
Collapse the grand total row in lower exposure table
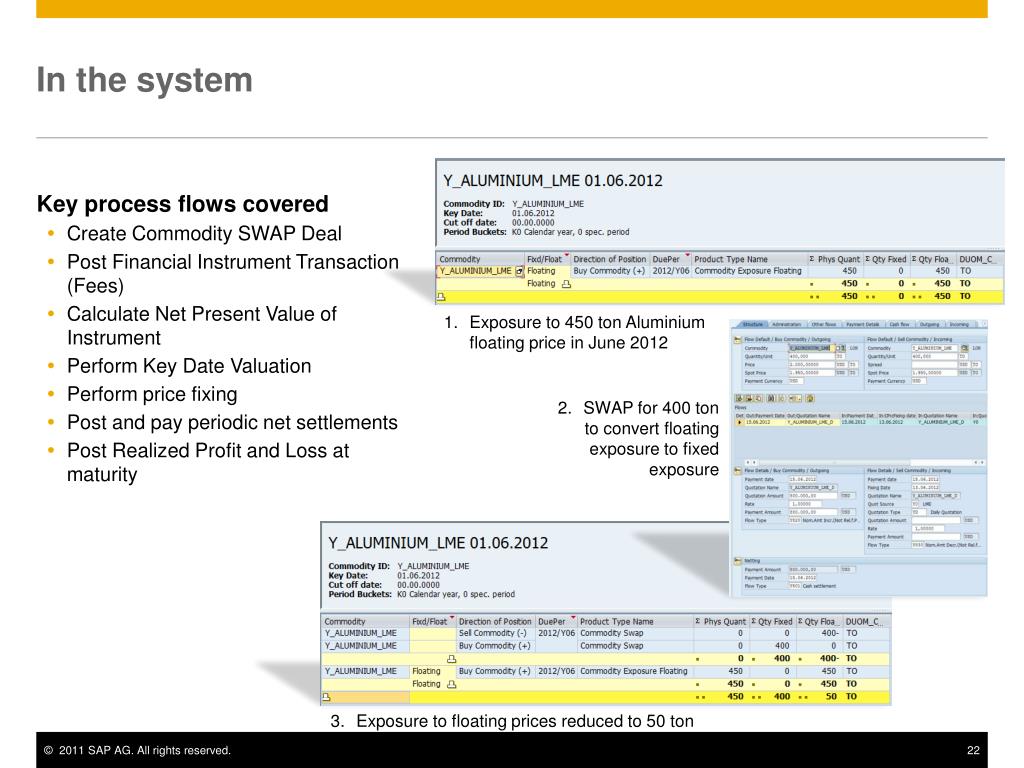click(327, 697)
